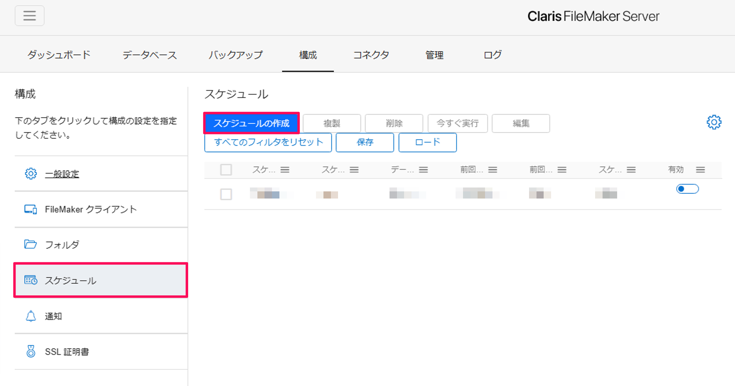
Task: Click the 保存 button
Action: click(365, 143)
